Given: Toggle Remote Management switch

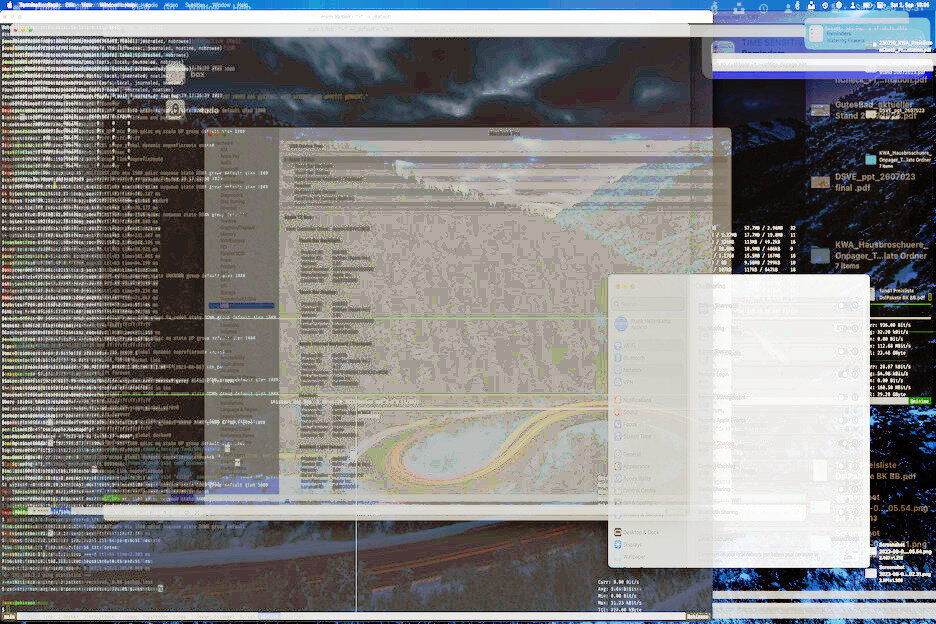Looking at the screenshot, I should (x=842, y=397).
